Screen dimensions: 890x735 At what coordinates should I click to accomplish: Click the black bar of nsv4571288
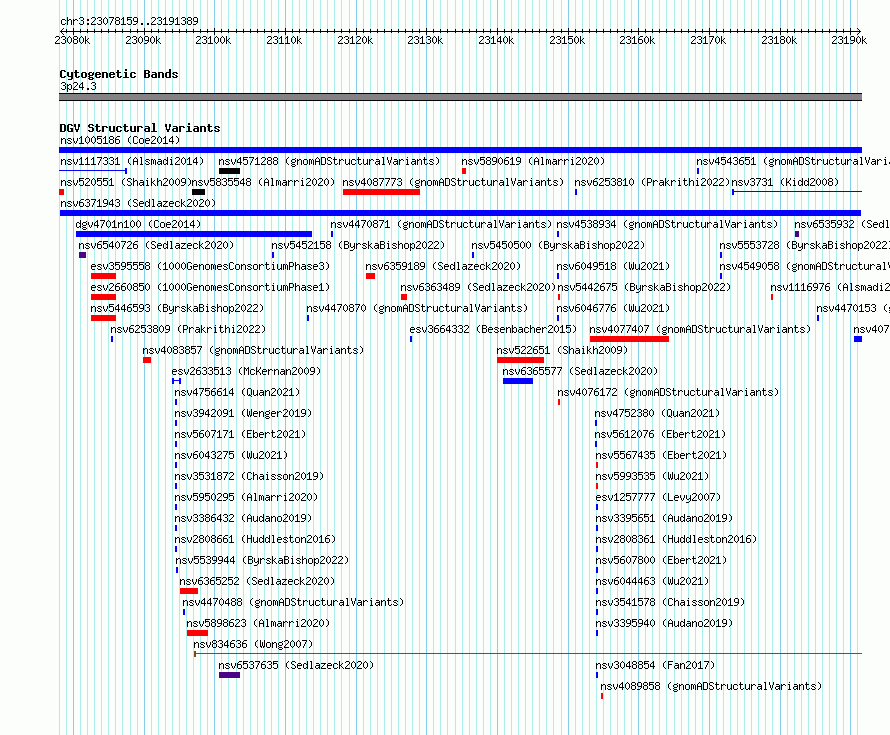(229, 171)
